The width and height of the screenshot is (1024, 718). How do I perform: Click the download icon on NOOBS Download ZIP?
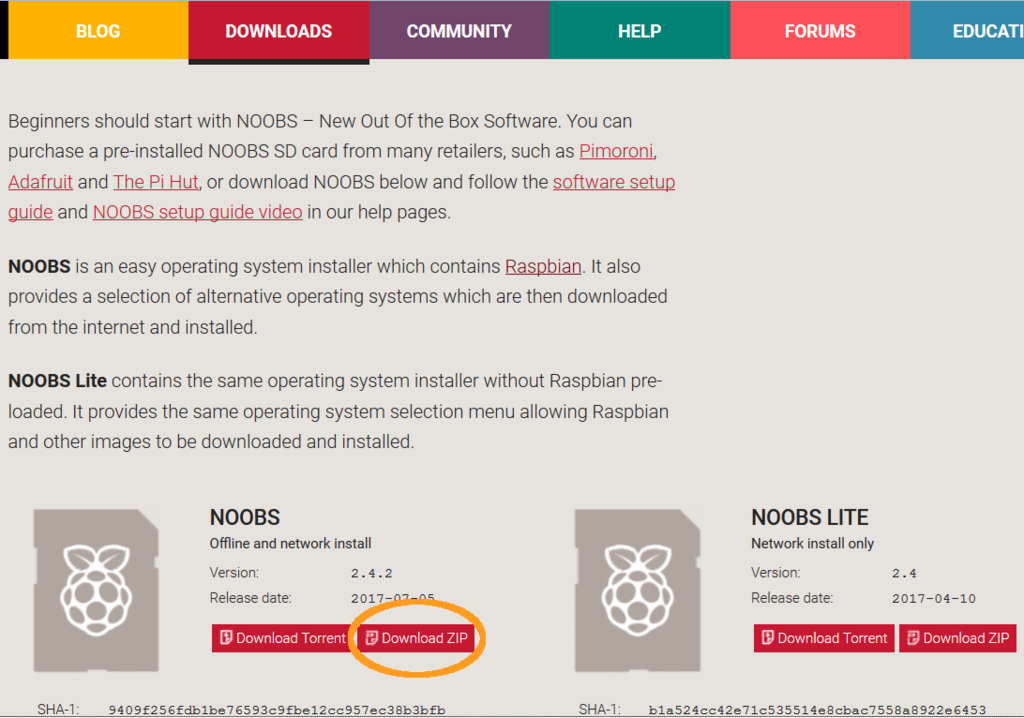[x=372, y=638]
